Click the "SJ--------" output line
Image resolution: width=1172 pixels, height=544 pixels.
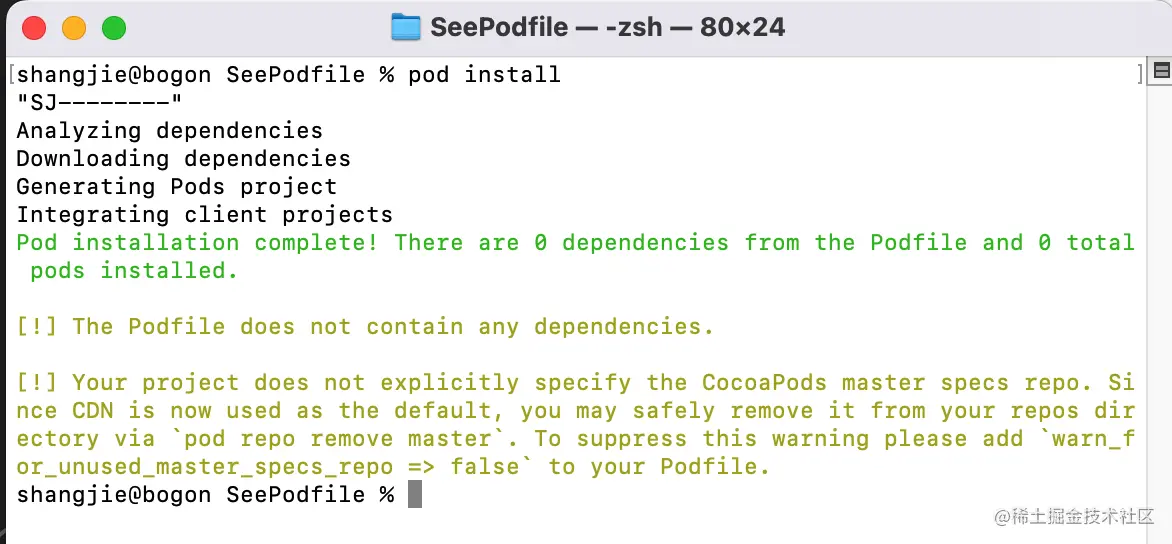(100, 103)
